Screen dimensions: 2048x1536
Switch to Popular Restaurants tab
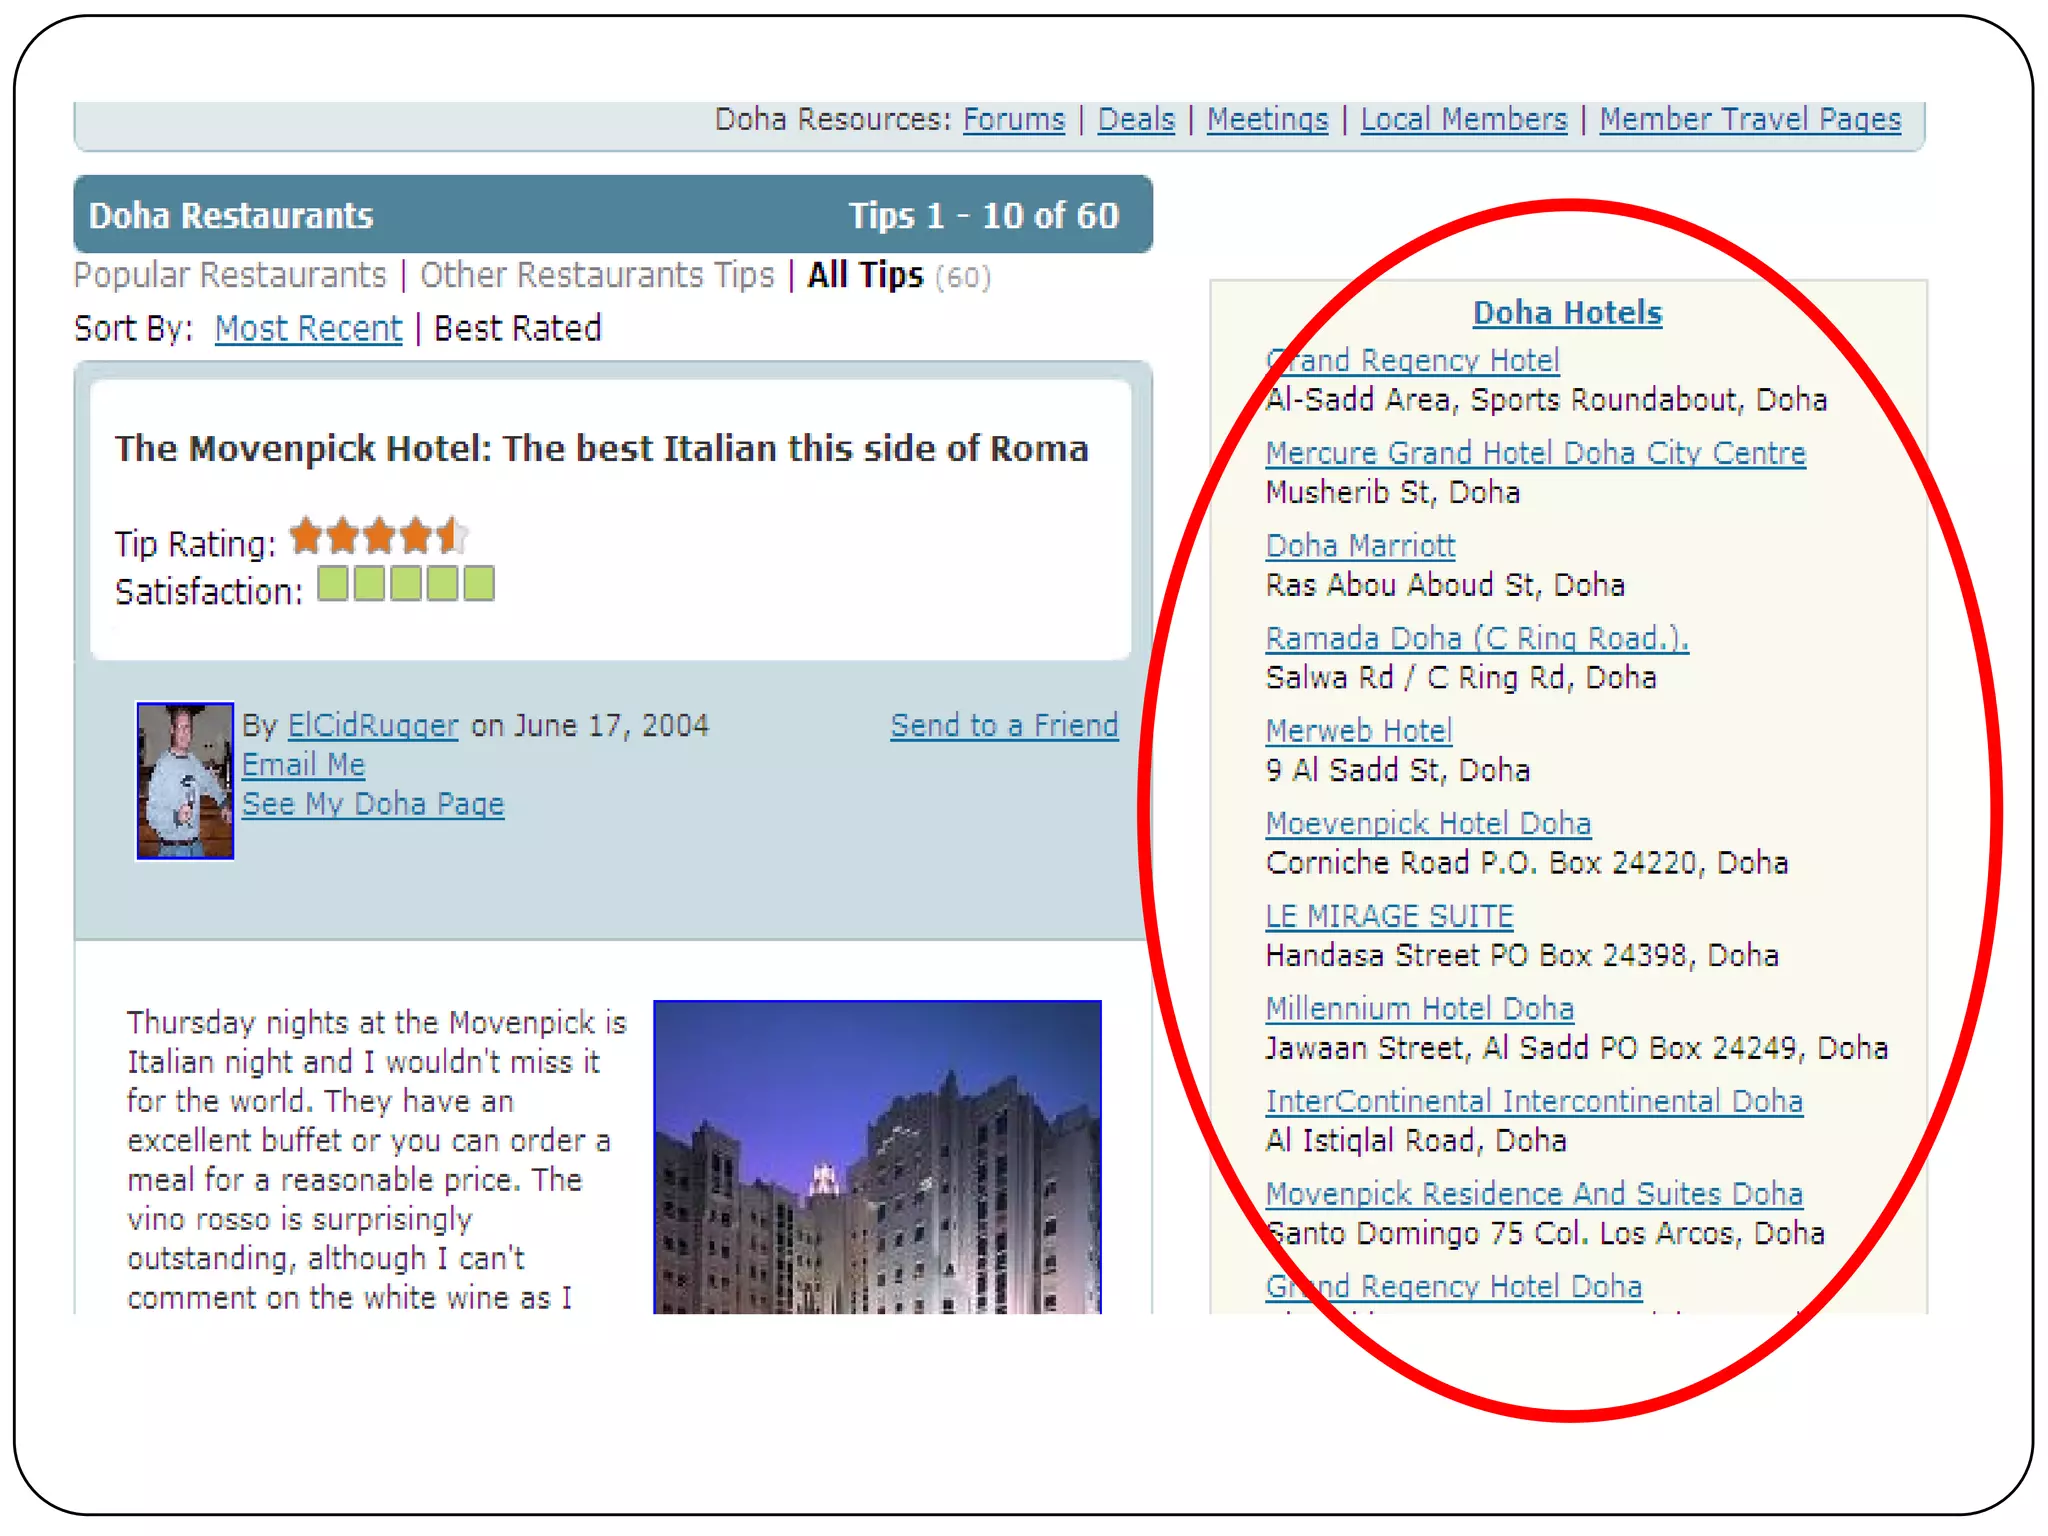[x=230, y=275]
